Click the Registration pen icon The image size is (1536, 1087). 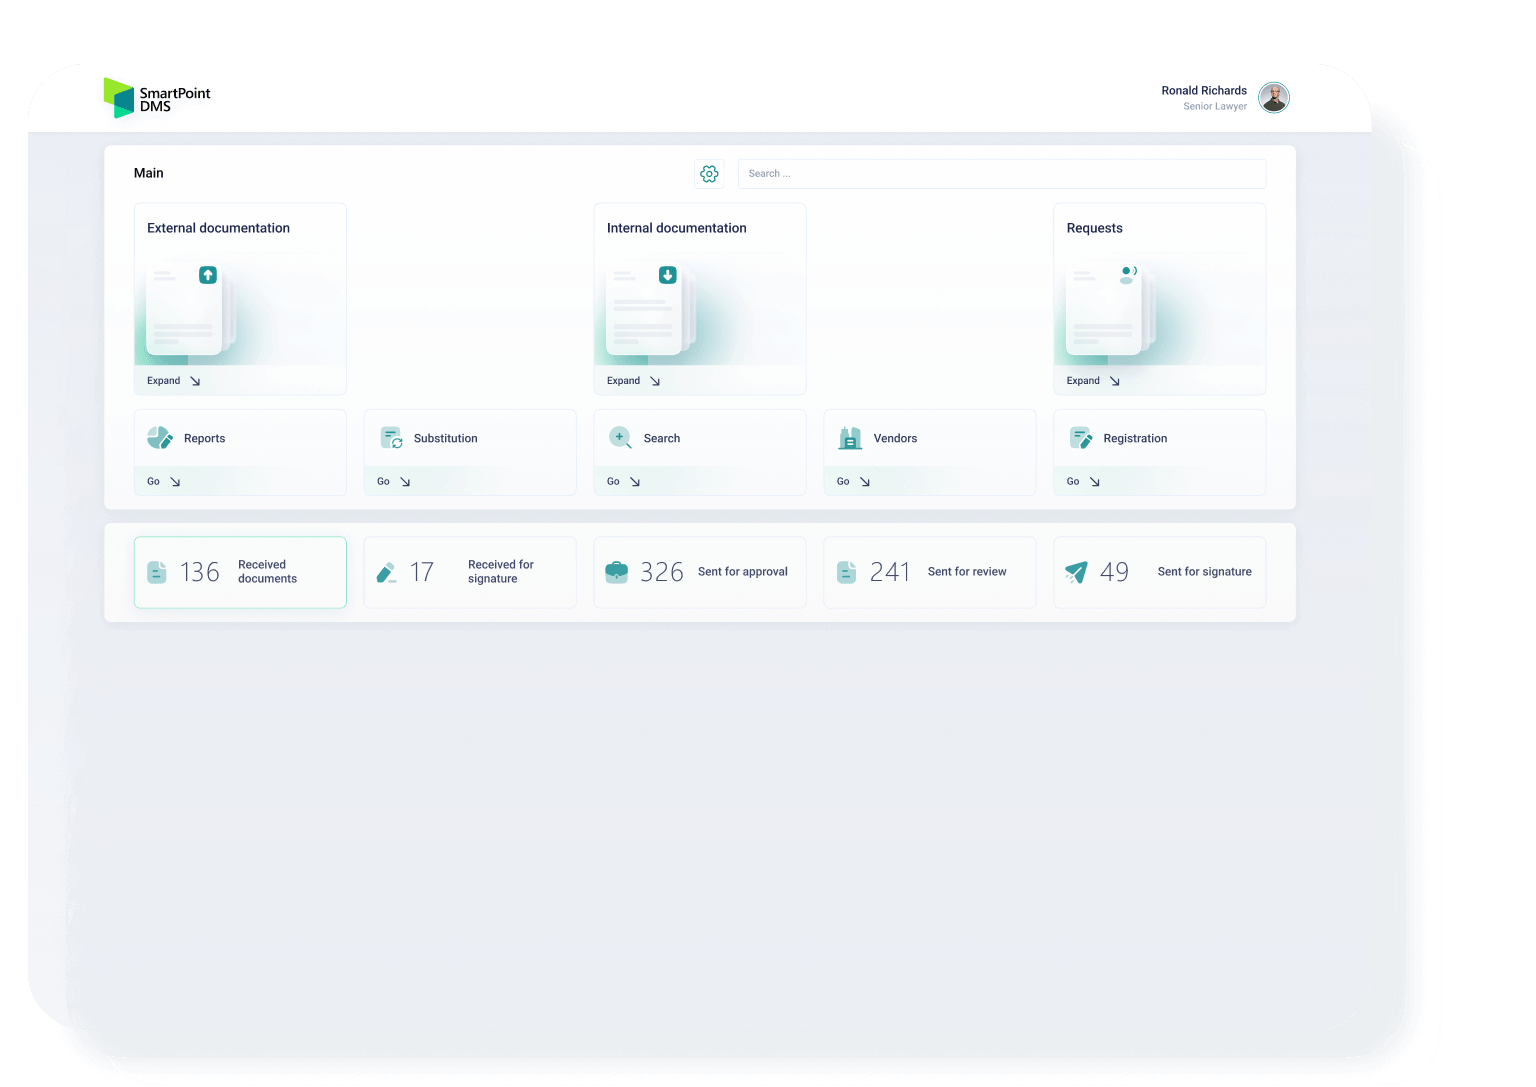click(1081, 437)
